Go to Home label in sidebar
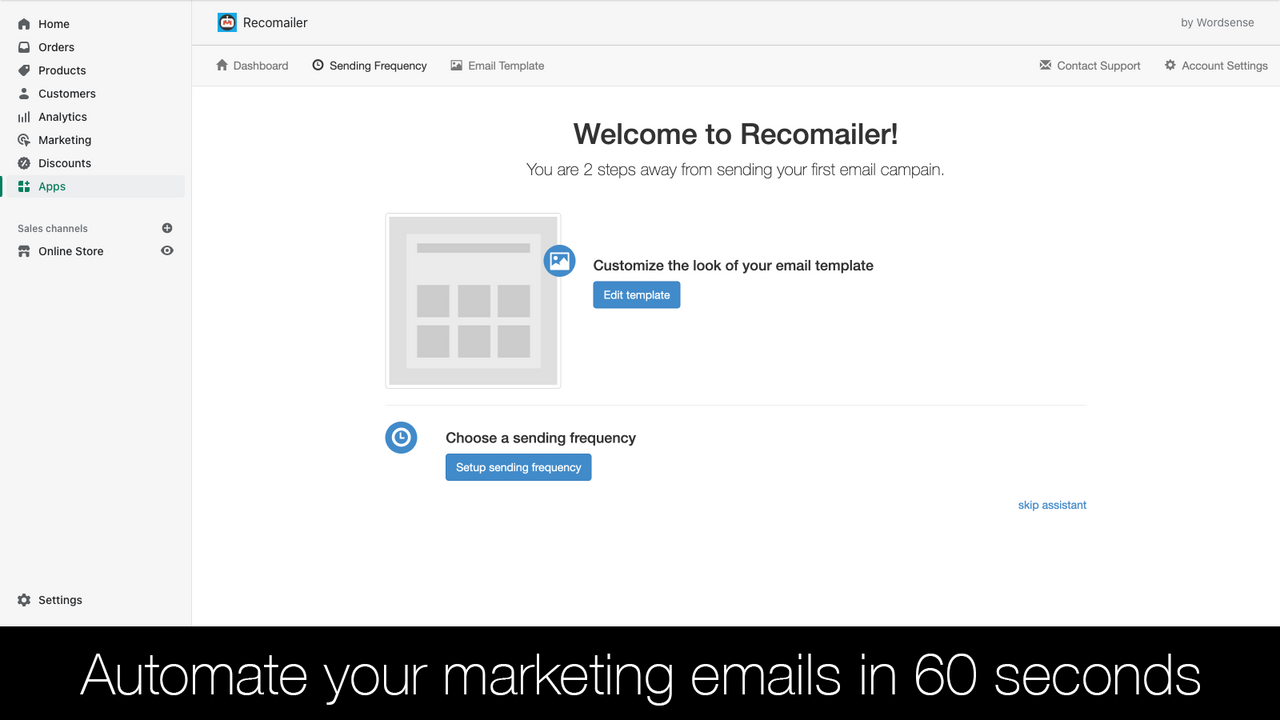Screen dimensions: 1280x720 [54, 24]
